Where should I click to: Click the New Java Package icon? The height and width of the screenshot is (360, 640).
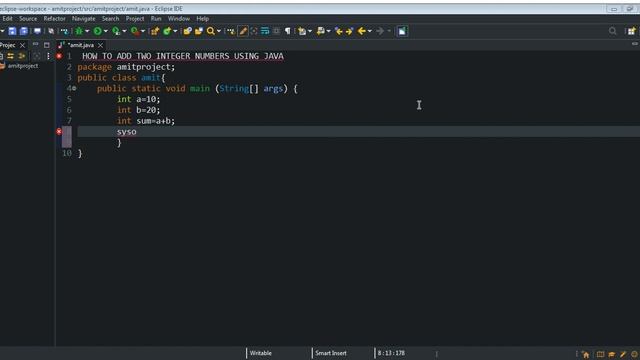pos(155,31)
